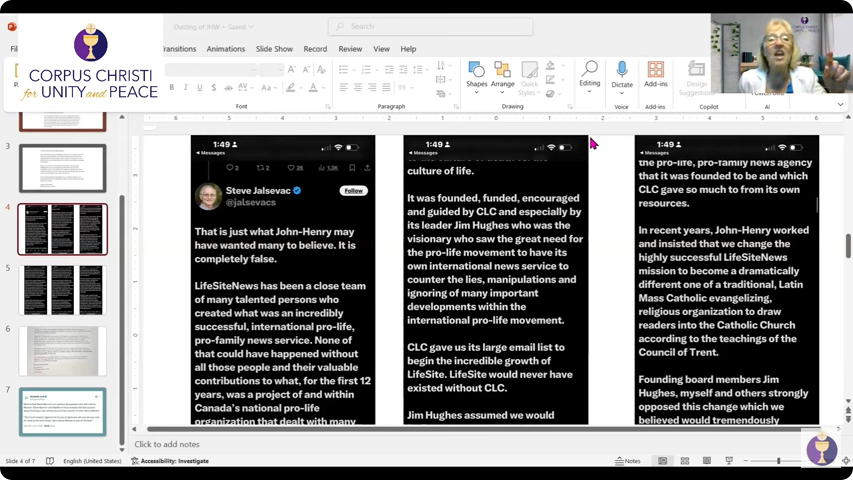The height and width of the screenshot is (480, 853).
Task: Open the font name combo box
Action: coord(211,69)
